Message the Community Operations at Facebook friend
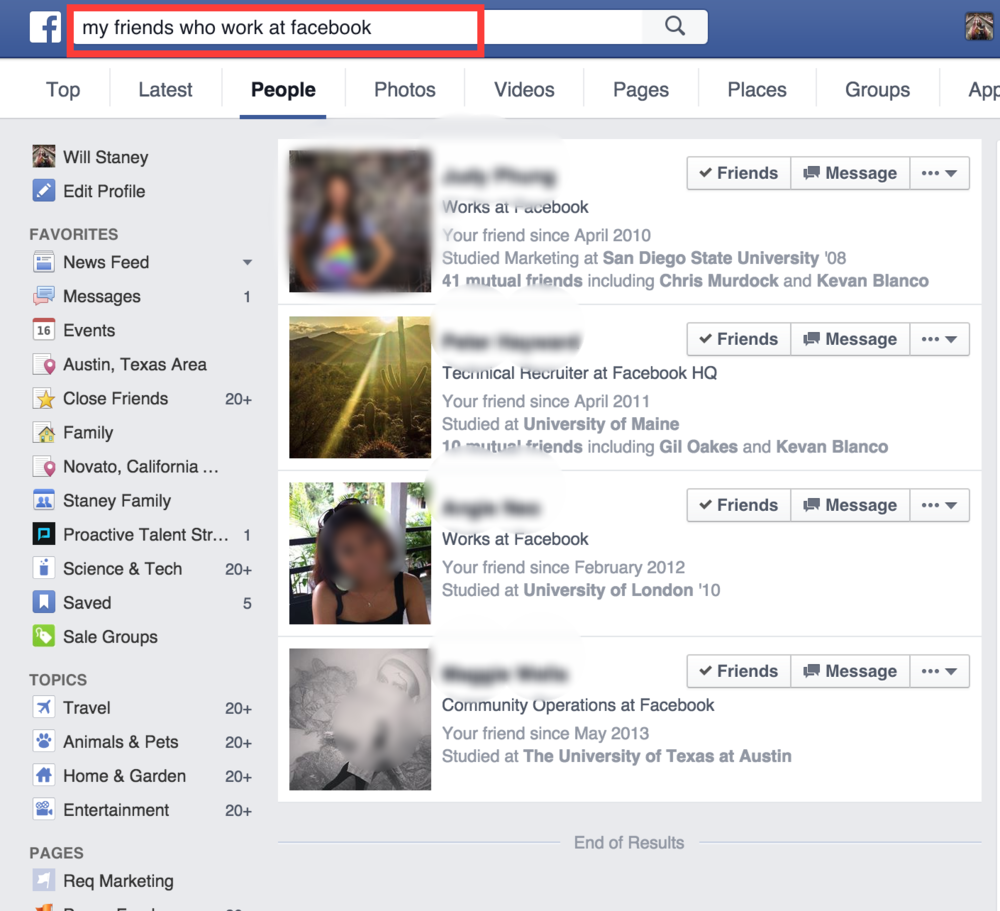The height and width of the screenshot is (911, 1000). tap(850, 670)
